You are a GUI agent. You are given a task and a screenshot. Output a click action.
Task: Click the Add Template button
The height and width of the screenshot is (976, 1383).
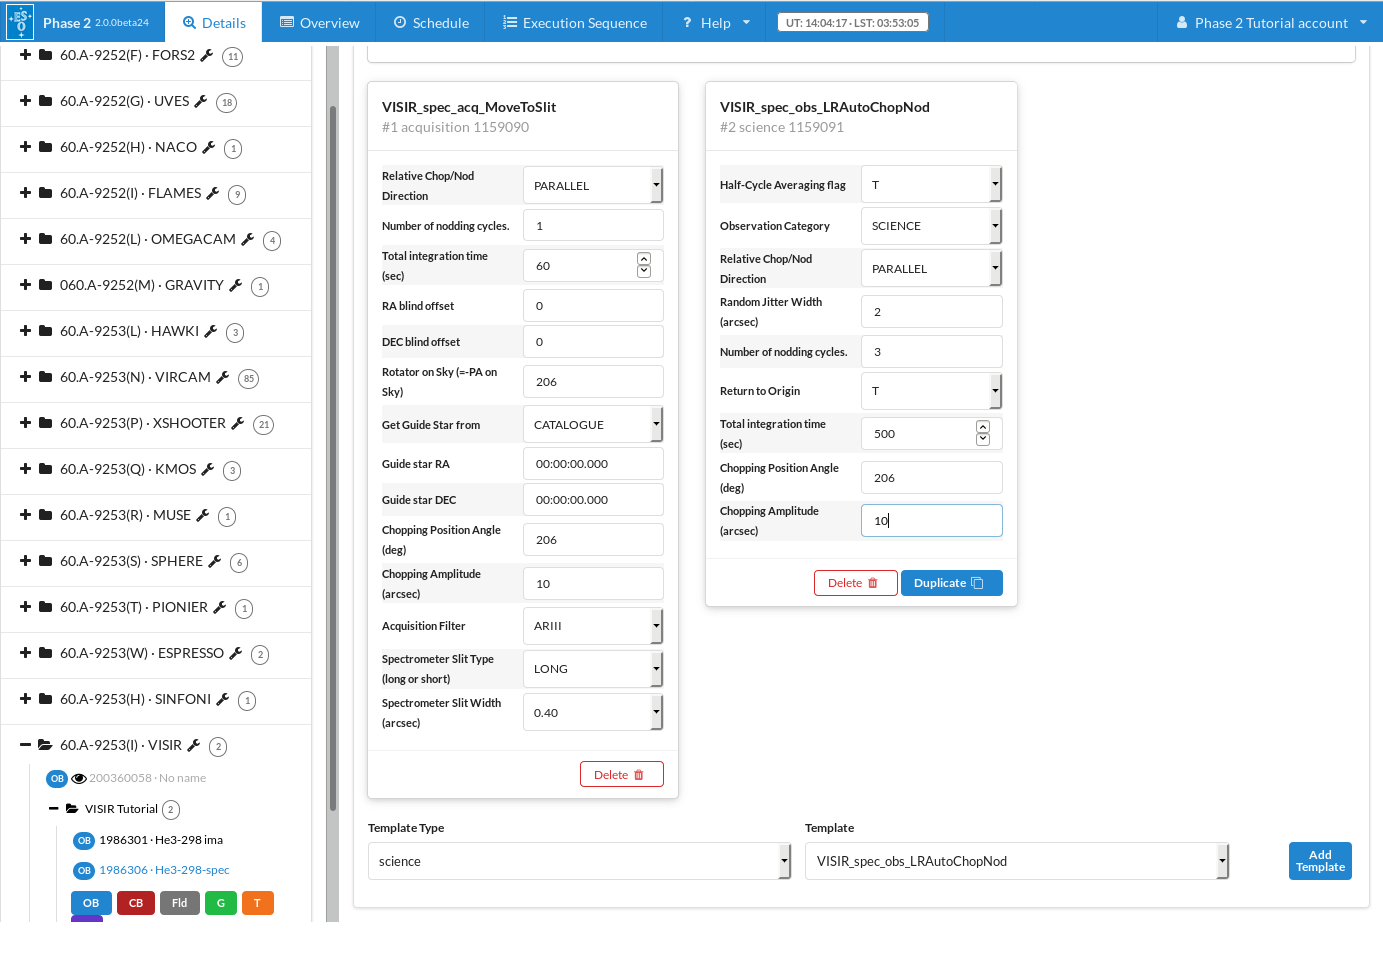point(1319,861)
